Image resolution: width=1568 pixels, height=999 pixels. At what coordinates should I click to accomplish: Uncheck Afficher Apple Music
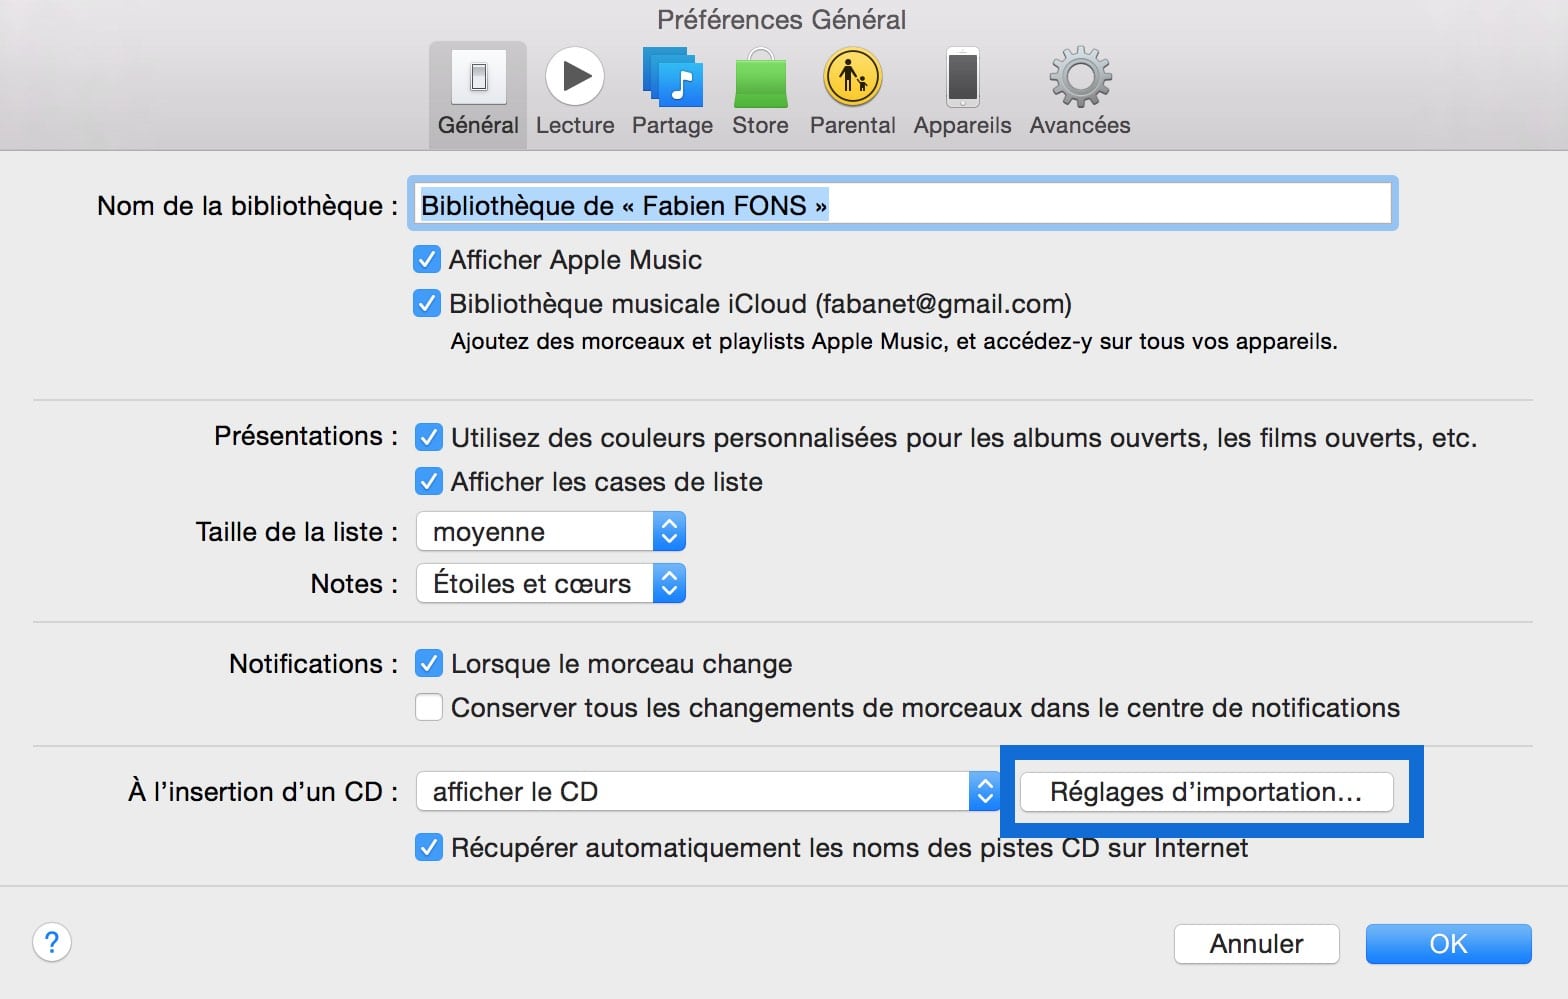[427, 260]
